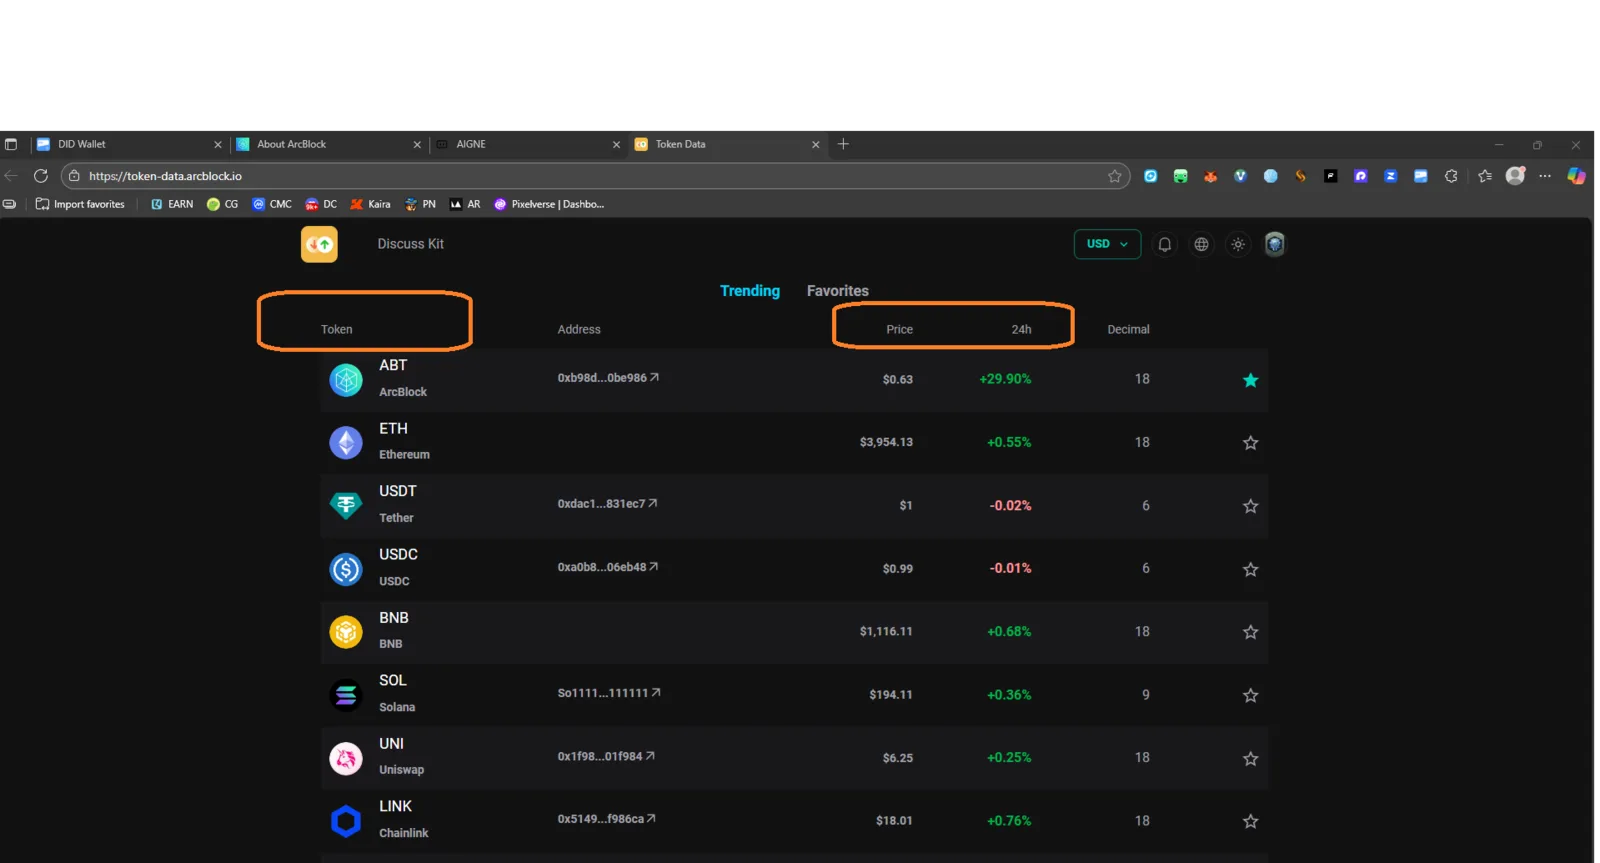Click the SOL Solana token icon
Viewport: 1600px width, 863px height.
coord(346,695)
